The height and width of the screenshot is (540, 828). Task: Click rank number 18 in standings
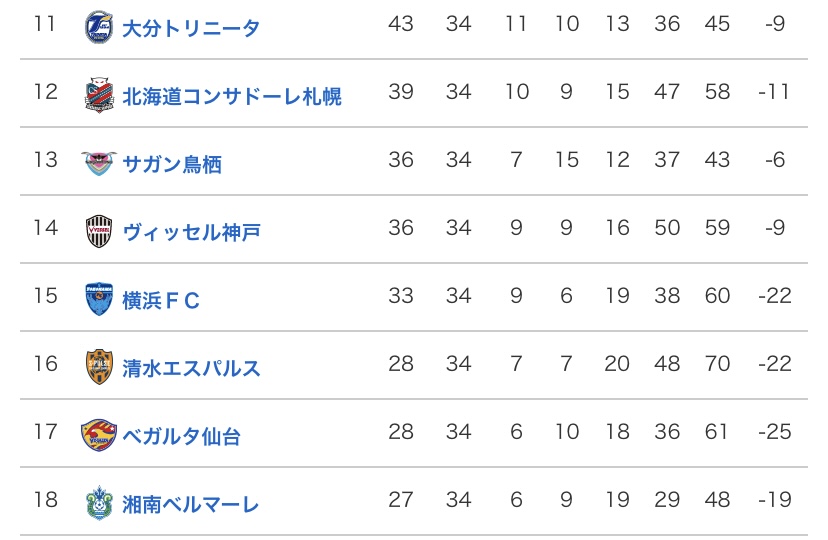(x=45, y=500)
